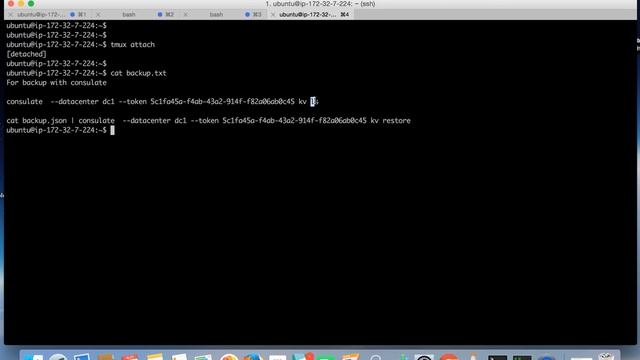Click the red close window button
The image size is (640, 360).
coord(11,4)
